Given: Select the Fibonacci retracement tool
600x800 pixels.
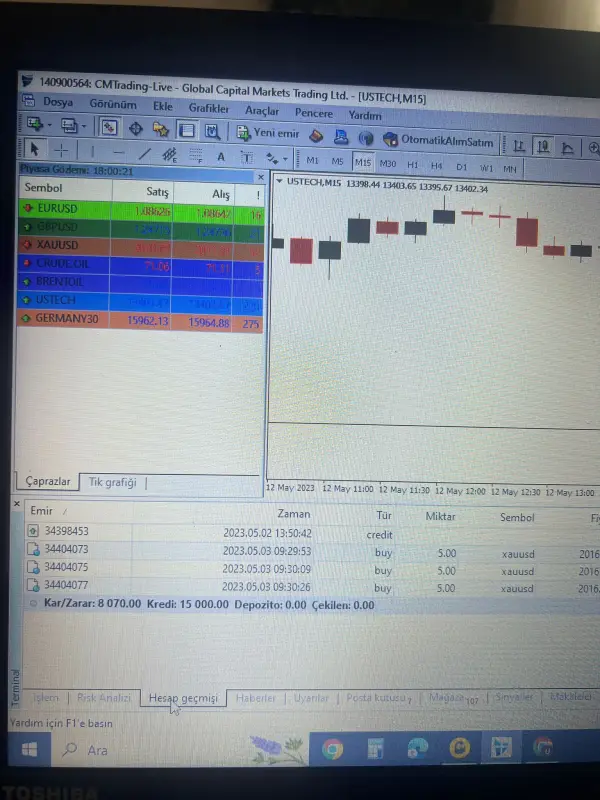Looking at the screenshot, I should pyautogui.click(x=196, y=156).
